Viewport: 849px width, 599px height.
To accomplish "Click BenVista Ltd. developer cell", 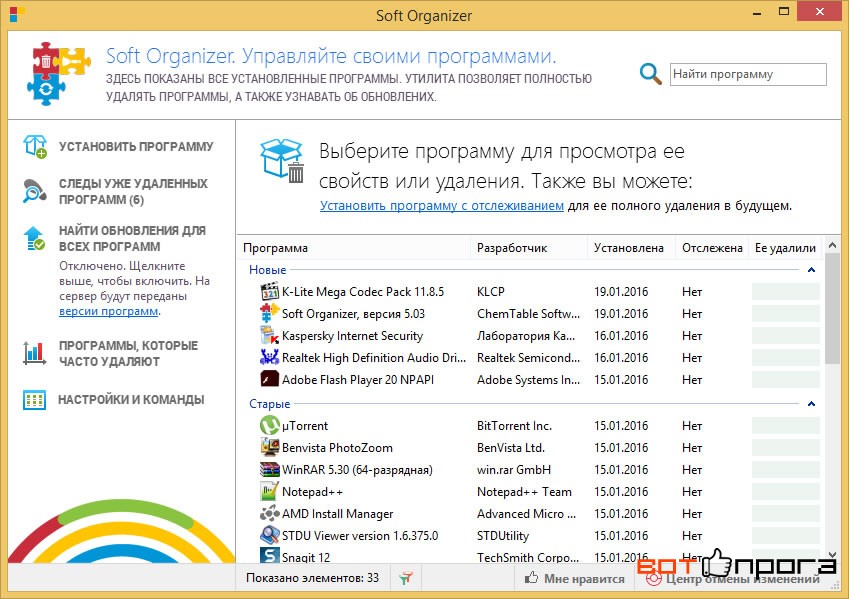I will [x=511, y=448].
